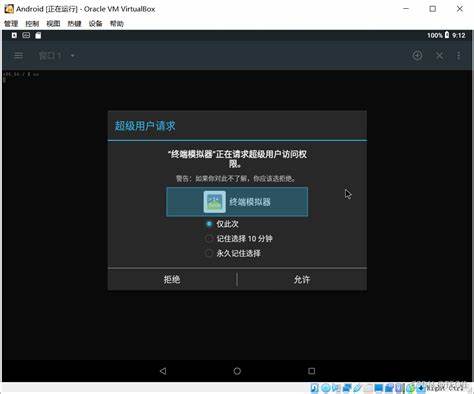Open the 设备 menu
474x394 pixels.
coord(95,24)
